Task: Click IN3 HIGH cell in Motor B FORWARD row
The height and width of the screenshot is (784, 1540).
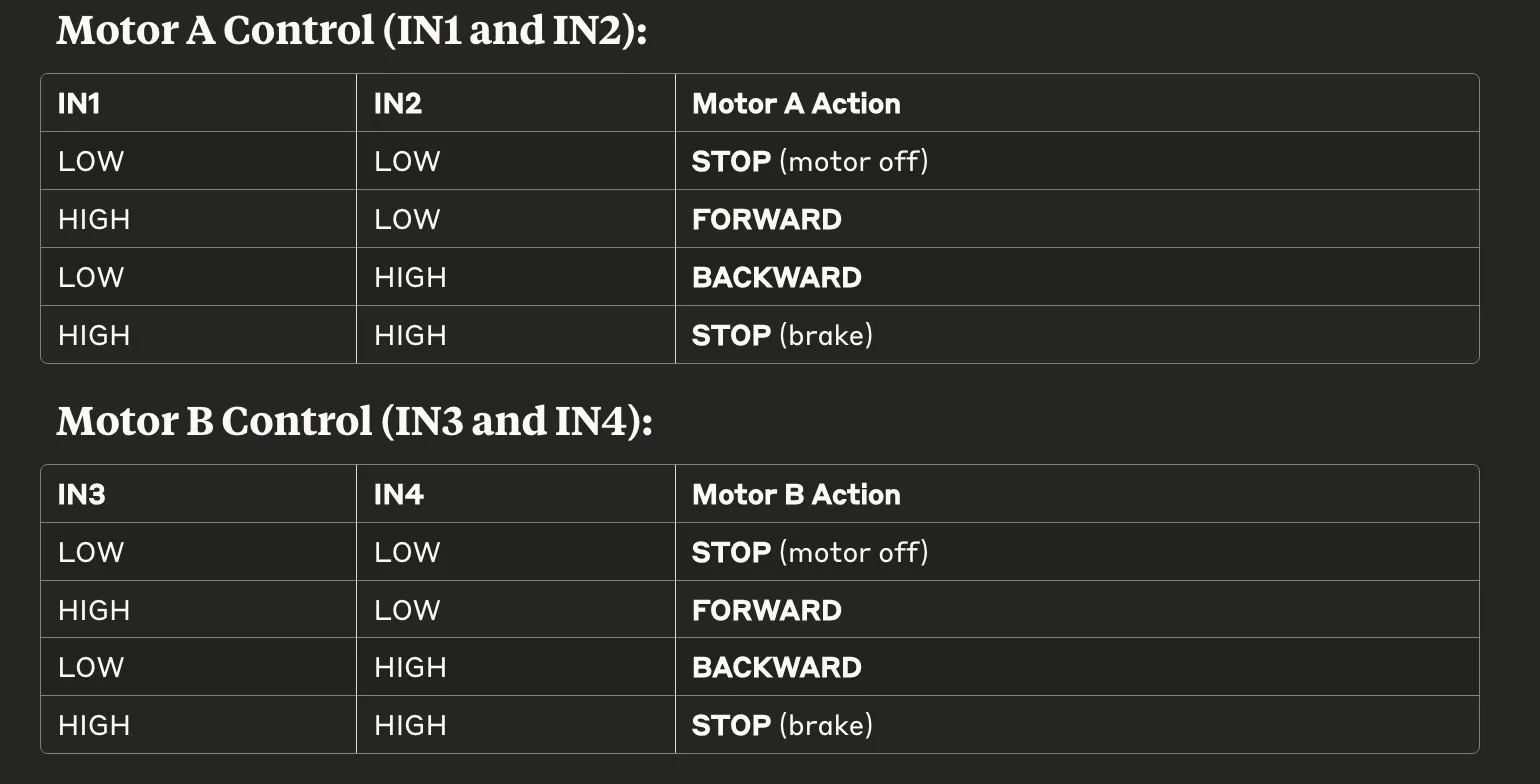Action: [x=94, y=611]
